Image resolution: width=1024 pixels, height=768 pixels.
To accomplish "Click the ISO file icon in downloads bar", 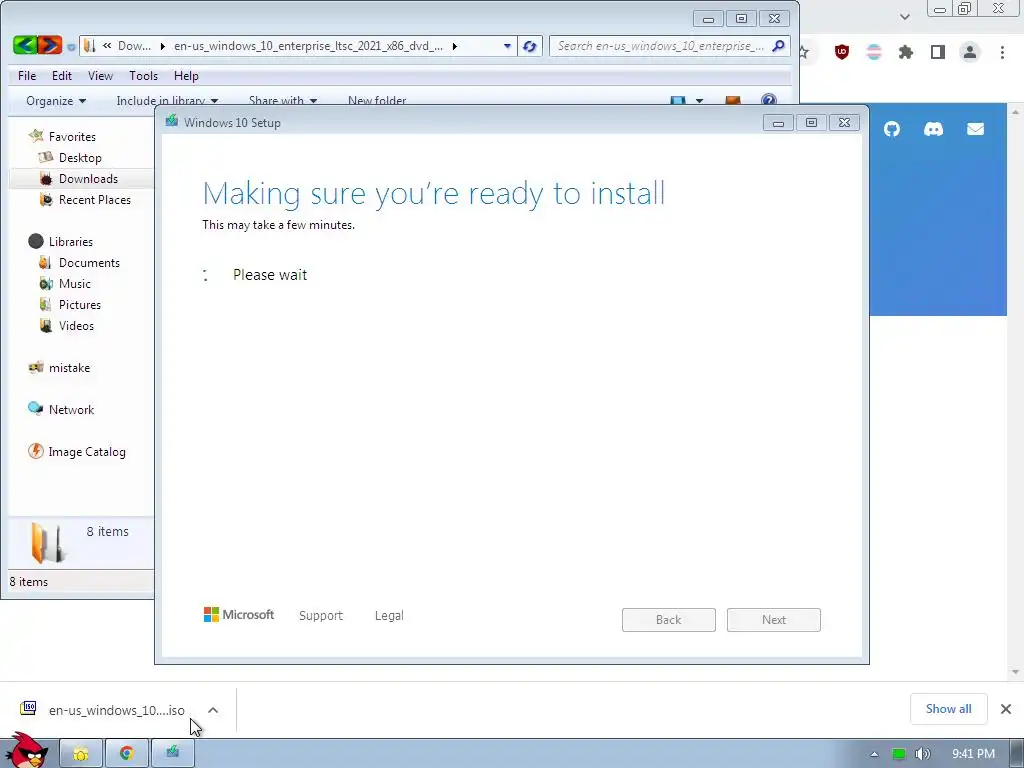I will click(x=28, y=708).
